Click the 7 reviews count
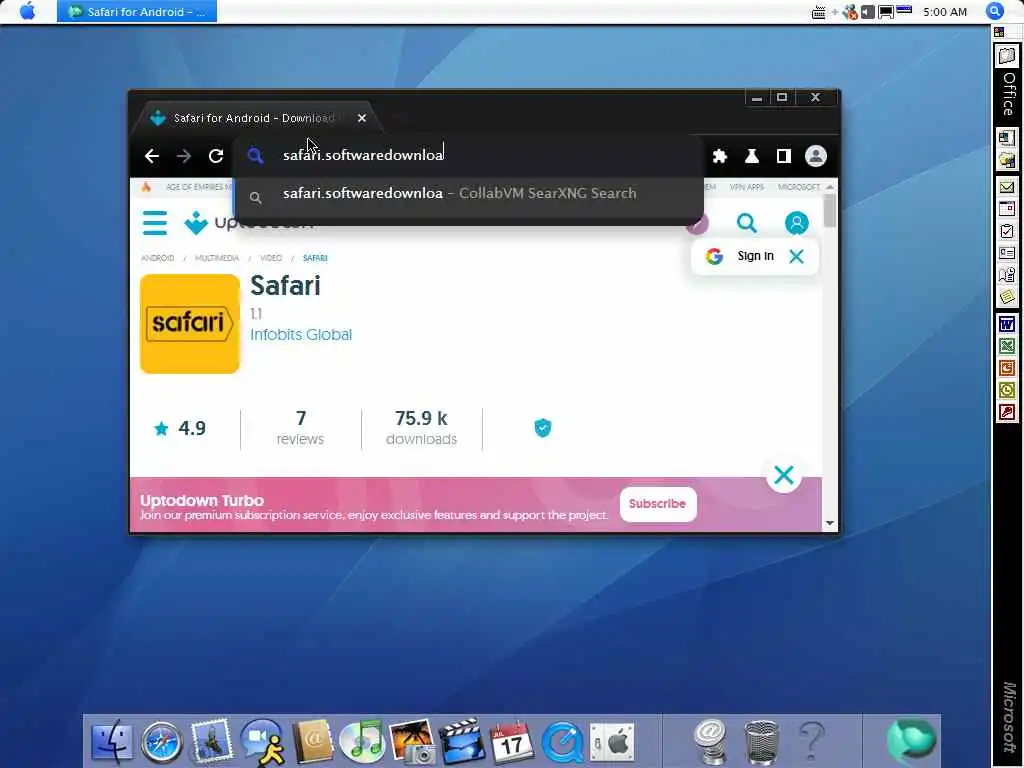Viewport: 1024px width, 768px height. pos(300,428)
